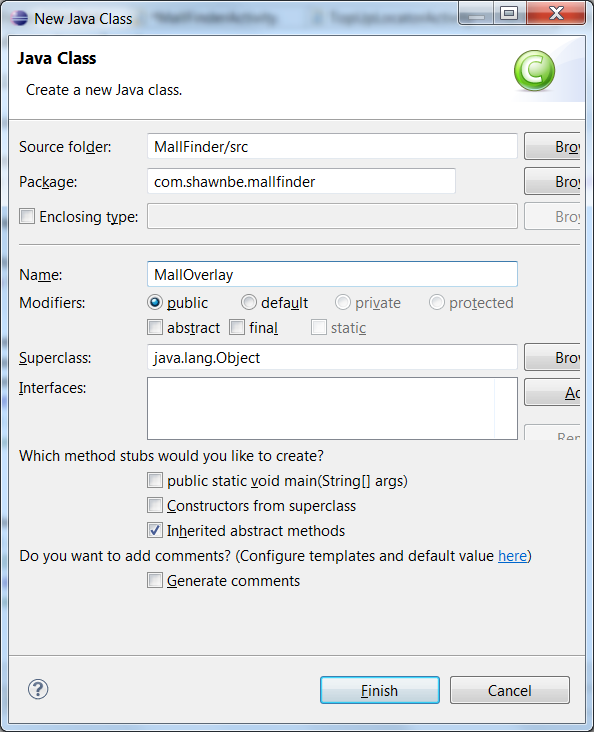Browse for the Source folder
This screenshot has height=732, width=594.
[552, 147]
